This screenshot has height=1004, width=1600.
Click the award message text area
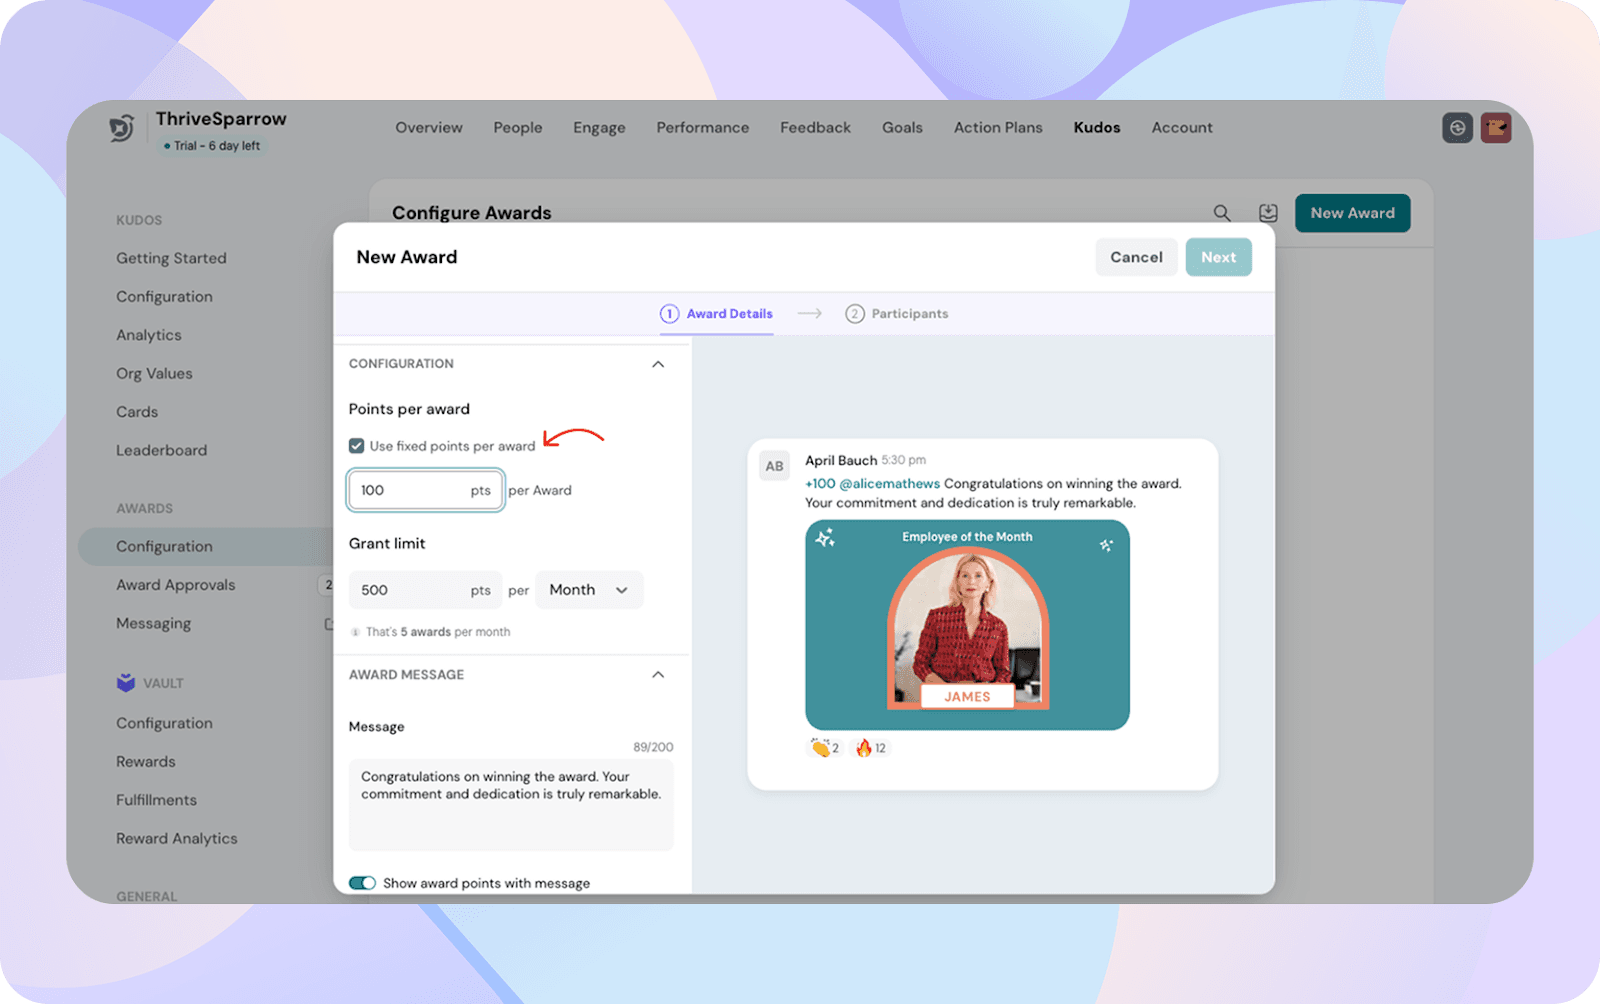coord(511,805)
